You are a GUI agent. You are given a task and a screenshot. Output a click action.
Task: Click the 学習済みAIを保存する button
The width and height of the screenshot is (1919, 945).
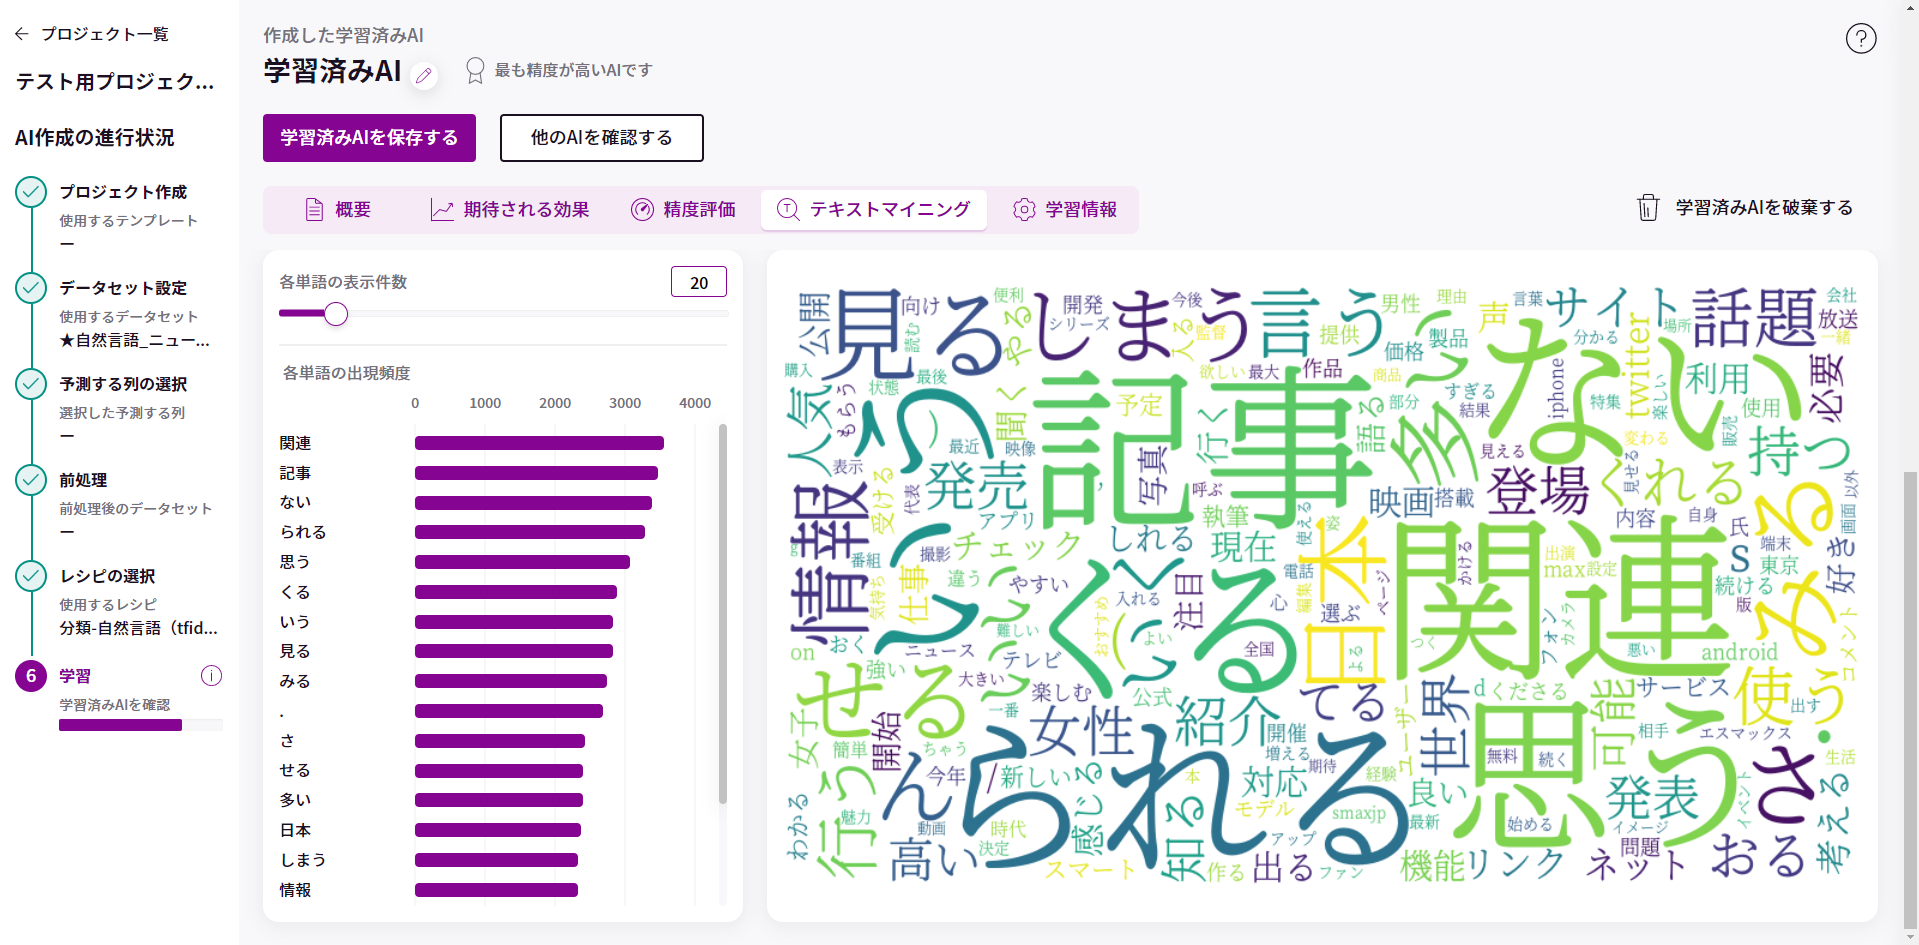point(369,138)
